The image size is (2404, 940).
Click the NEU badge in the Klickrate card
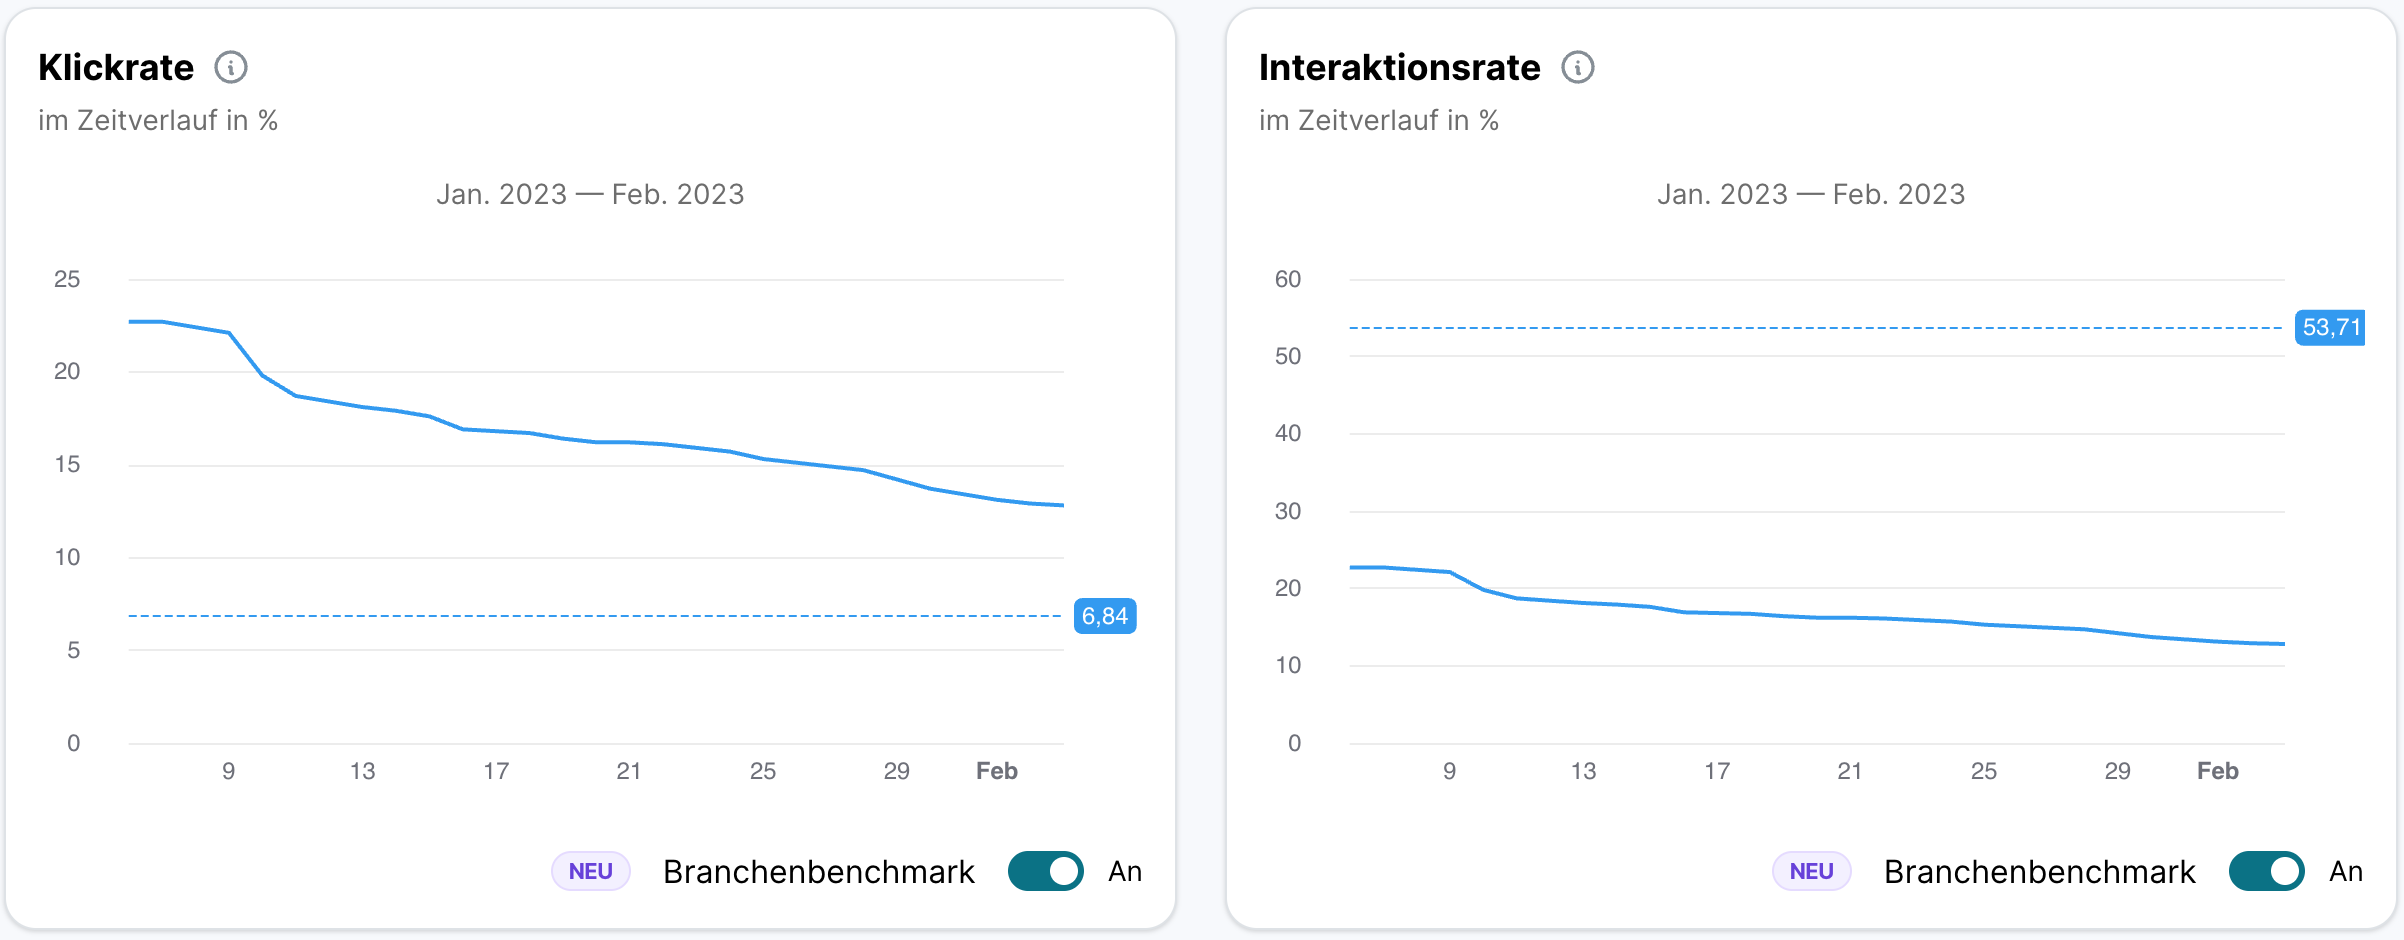pos(590,871)
